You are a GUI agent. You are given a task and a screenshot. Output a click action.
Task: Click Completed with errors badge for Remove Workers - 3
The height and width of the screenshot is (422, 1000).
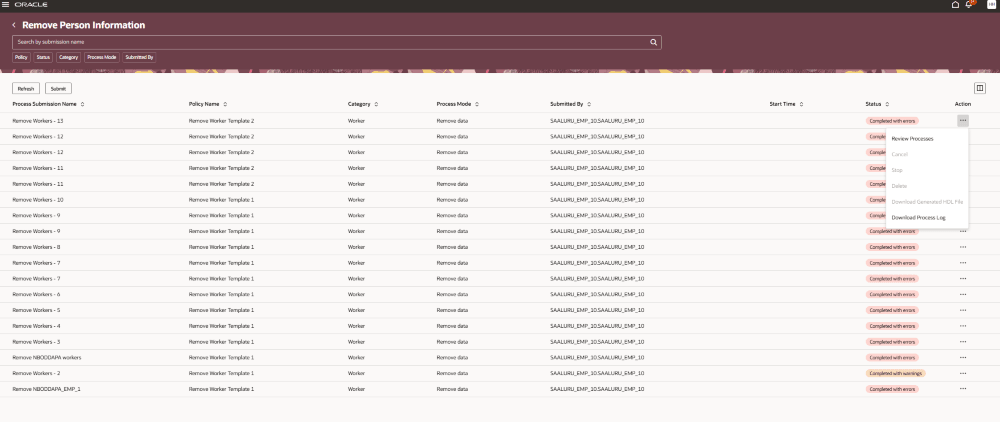(892, 342)
